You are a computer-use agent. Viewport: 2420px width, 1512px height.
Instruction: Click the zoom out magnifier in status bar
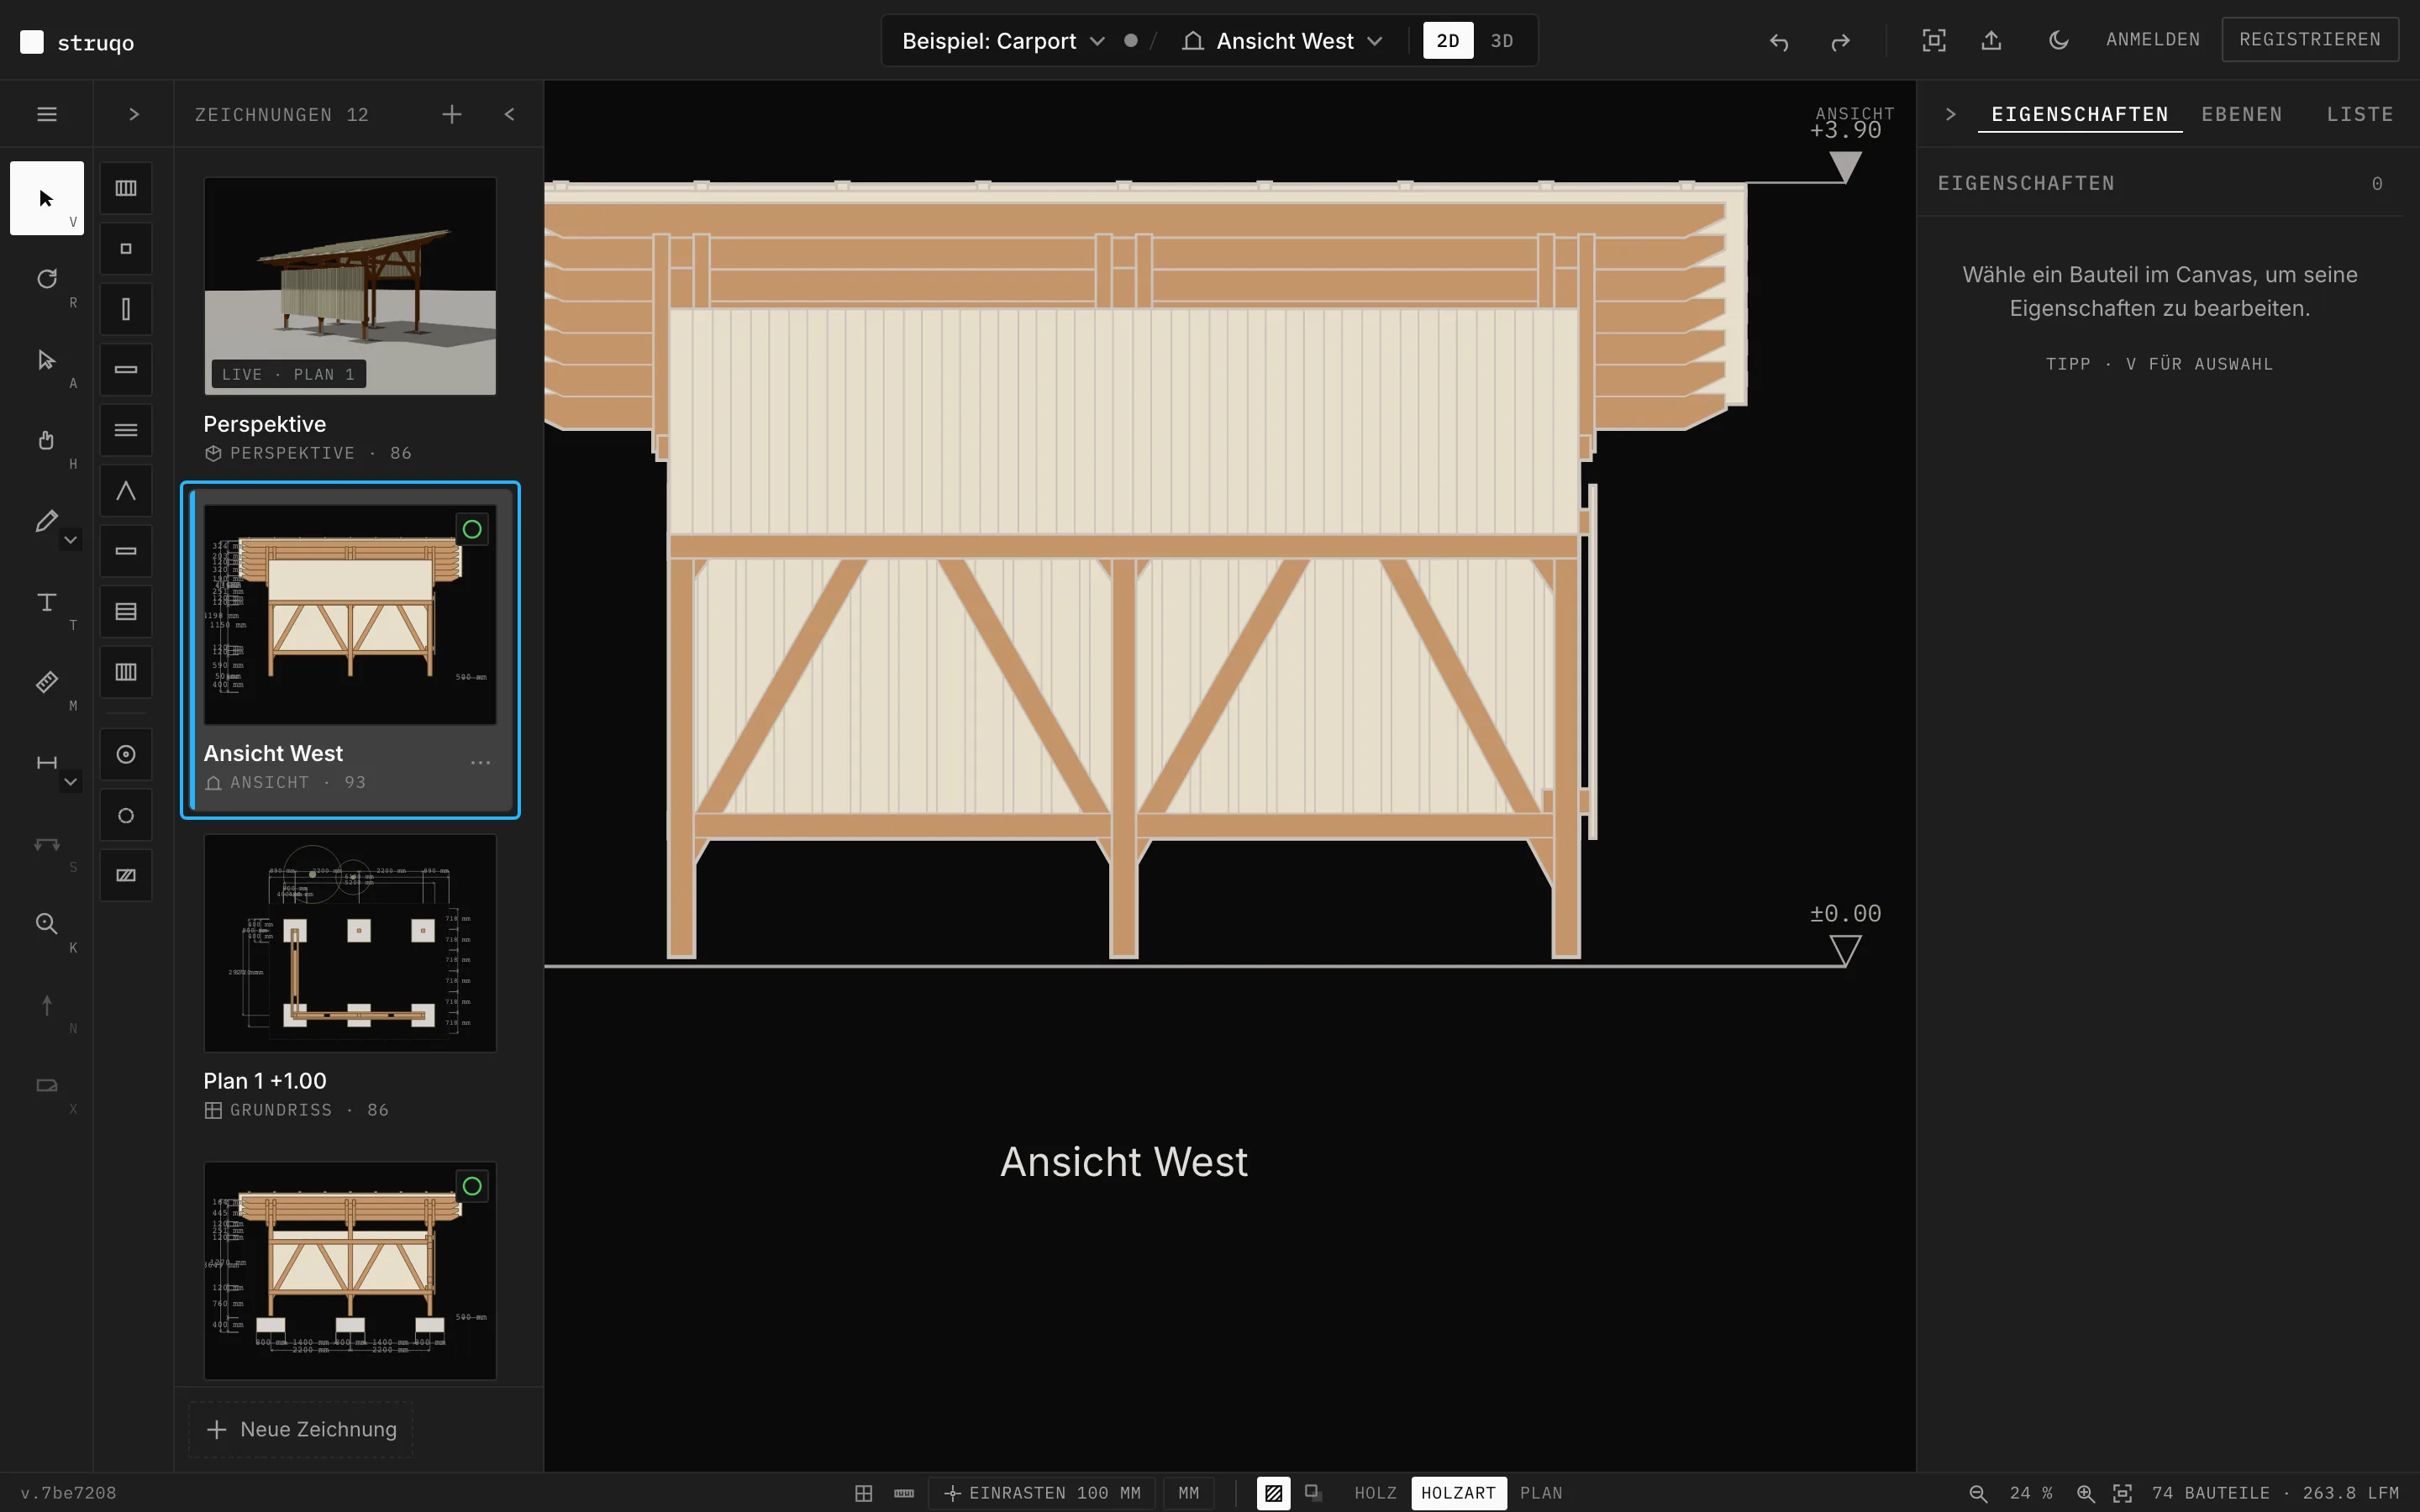(1978, 1493)
